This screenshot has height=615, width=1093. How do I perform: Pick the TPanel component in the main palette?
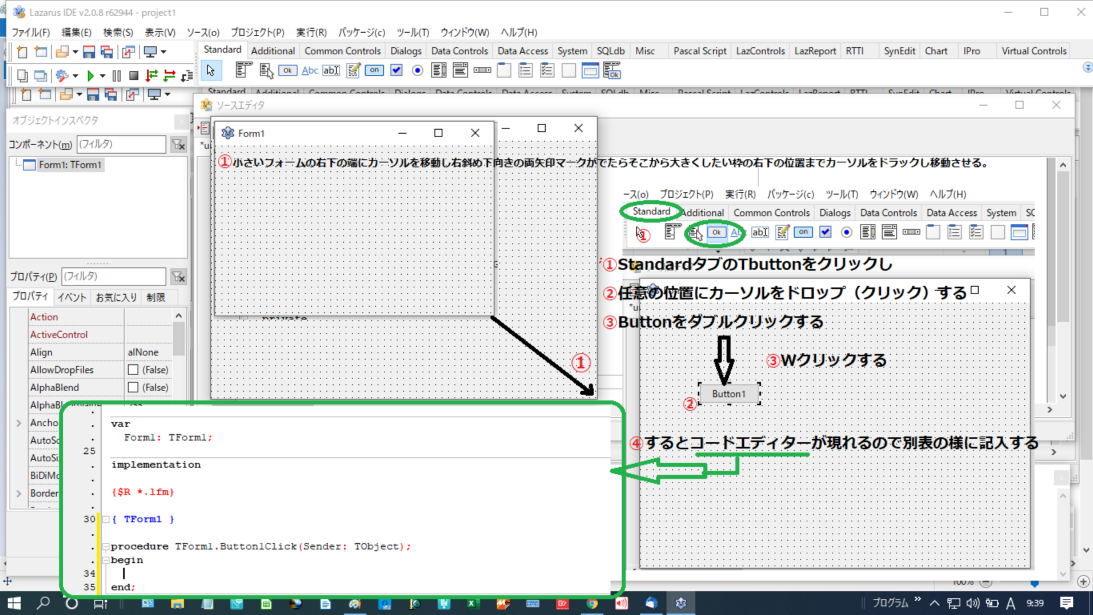(569, 70)
